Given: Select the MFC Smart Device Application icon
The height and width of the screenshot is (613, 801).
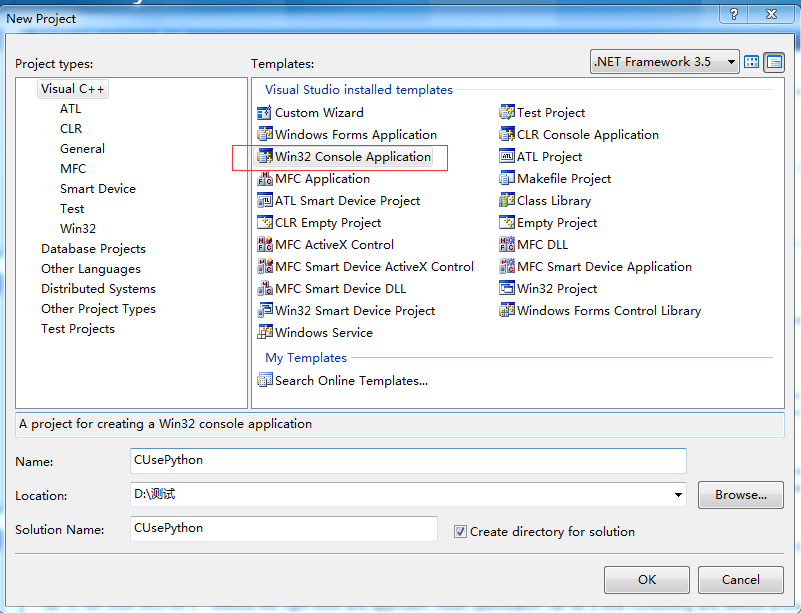Looking at the screenshot, I should (506, 266).
